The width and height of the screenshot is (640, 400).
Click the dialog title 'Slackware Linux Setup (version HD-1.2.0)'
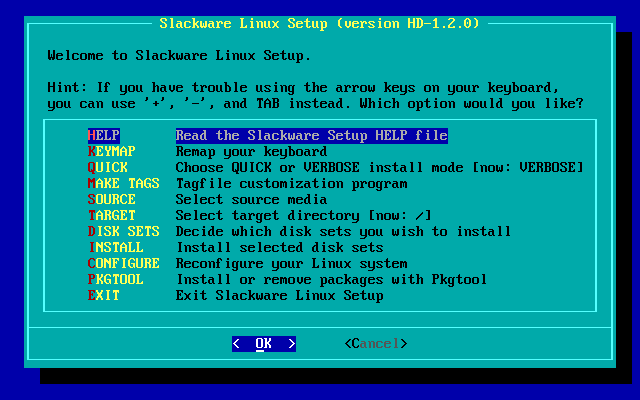(x=320, y=23)
